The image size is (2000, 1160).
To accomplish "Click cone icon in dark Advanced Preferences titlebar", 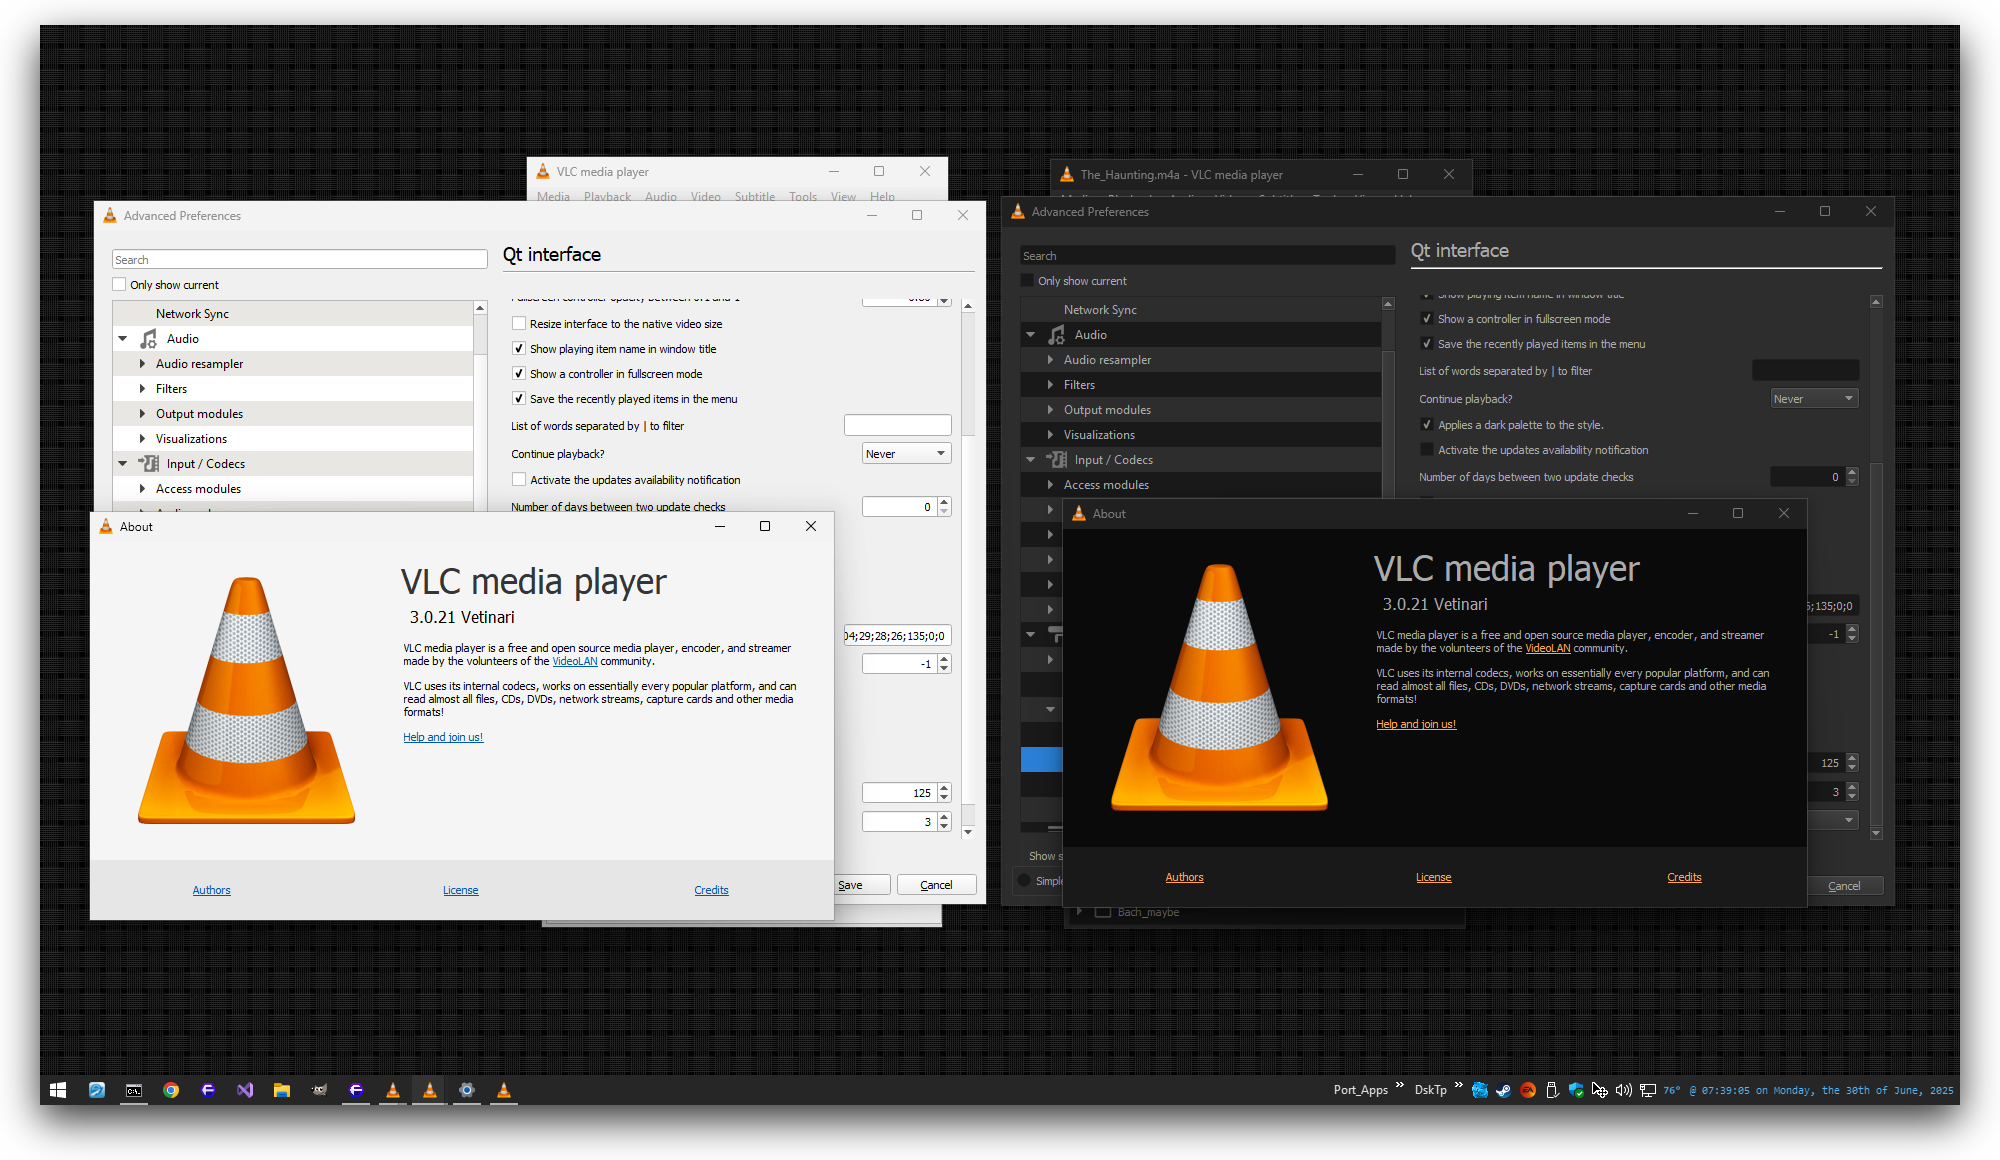I will point(1018,212).
